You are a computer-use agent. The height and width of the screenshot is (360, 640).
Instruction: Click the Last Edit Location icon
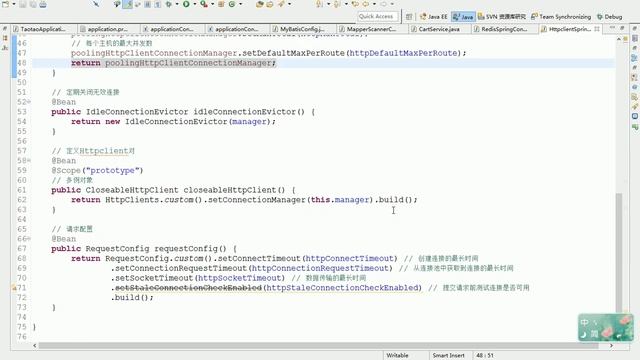(x=355, y=4)
